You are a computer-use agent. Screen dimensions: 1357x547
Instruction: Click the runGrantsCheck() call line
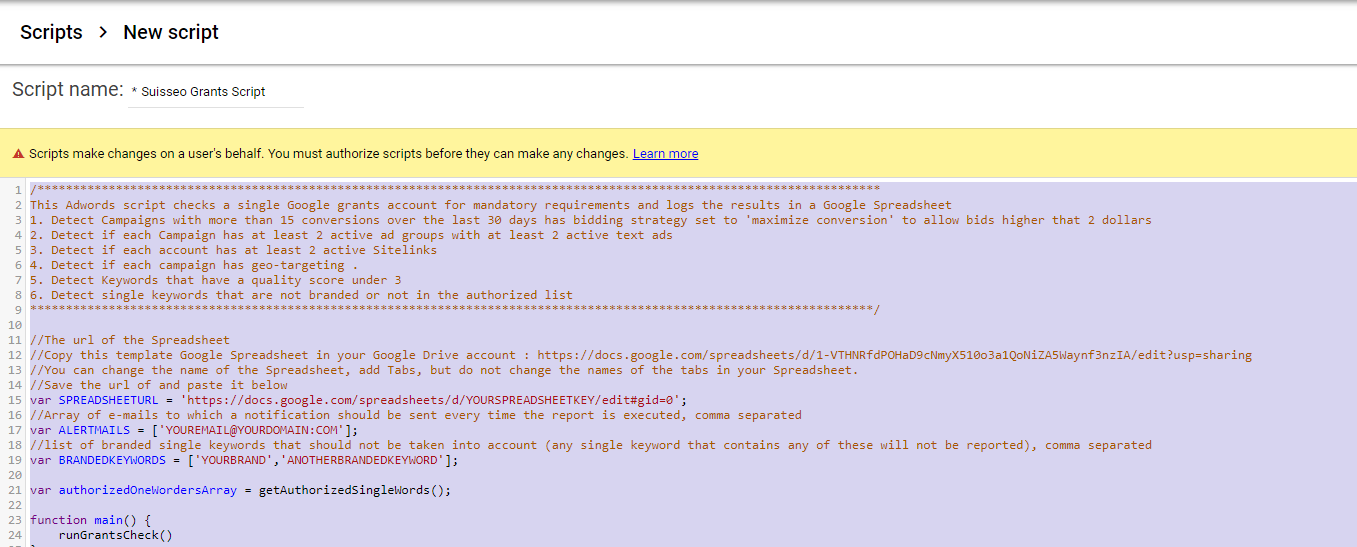(115, 535)
